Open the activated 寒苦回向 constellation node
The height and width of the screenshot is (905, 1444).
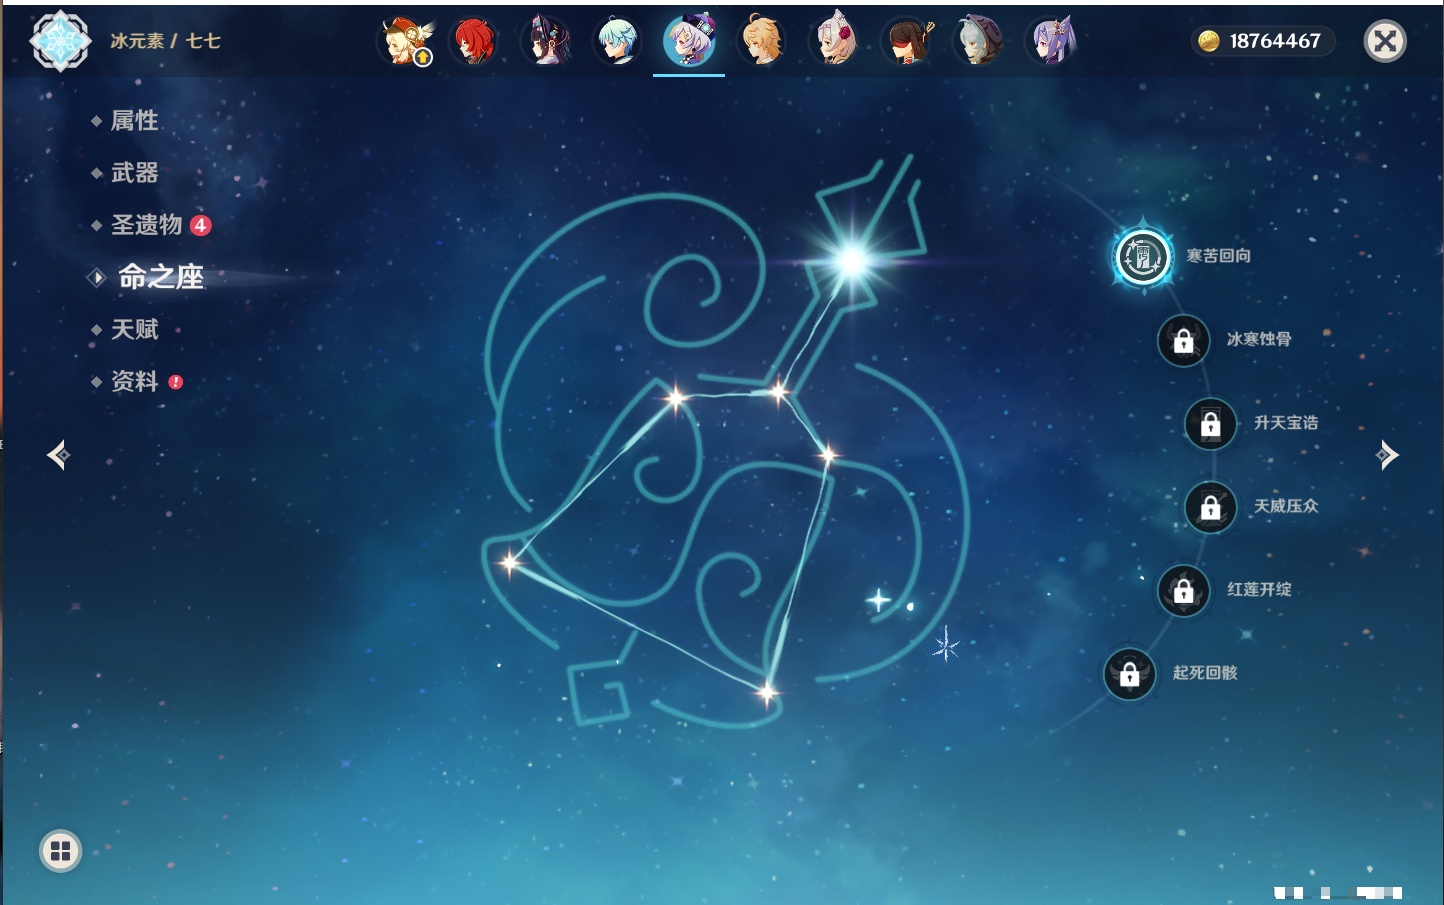tap(1143, 257)
